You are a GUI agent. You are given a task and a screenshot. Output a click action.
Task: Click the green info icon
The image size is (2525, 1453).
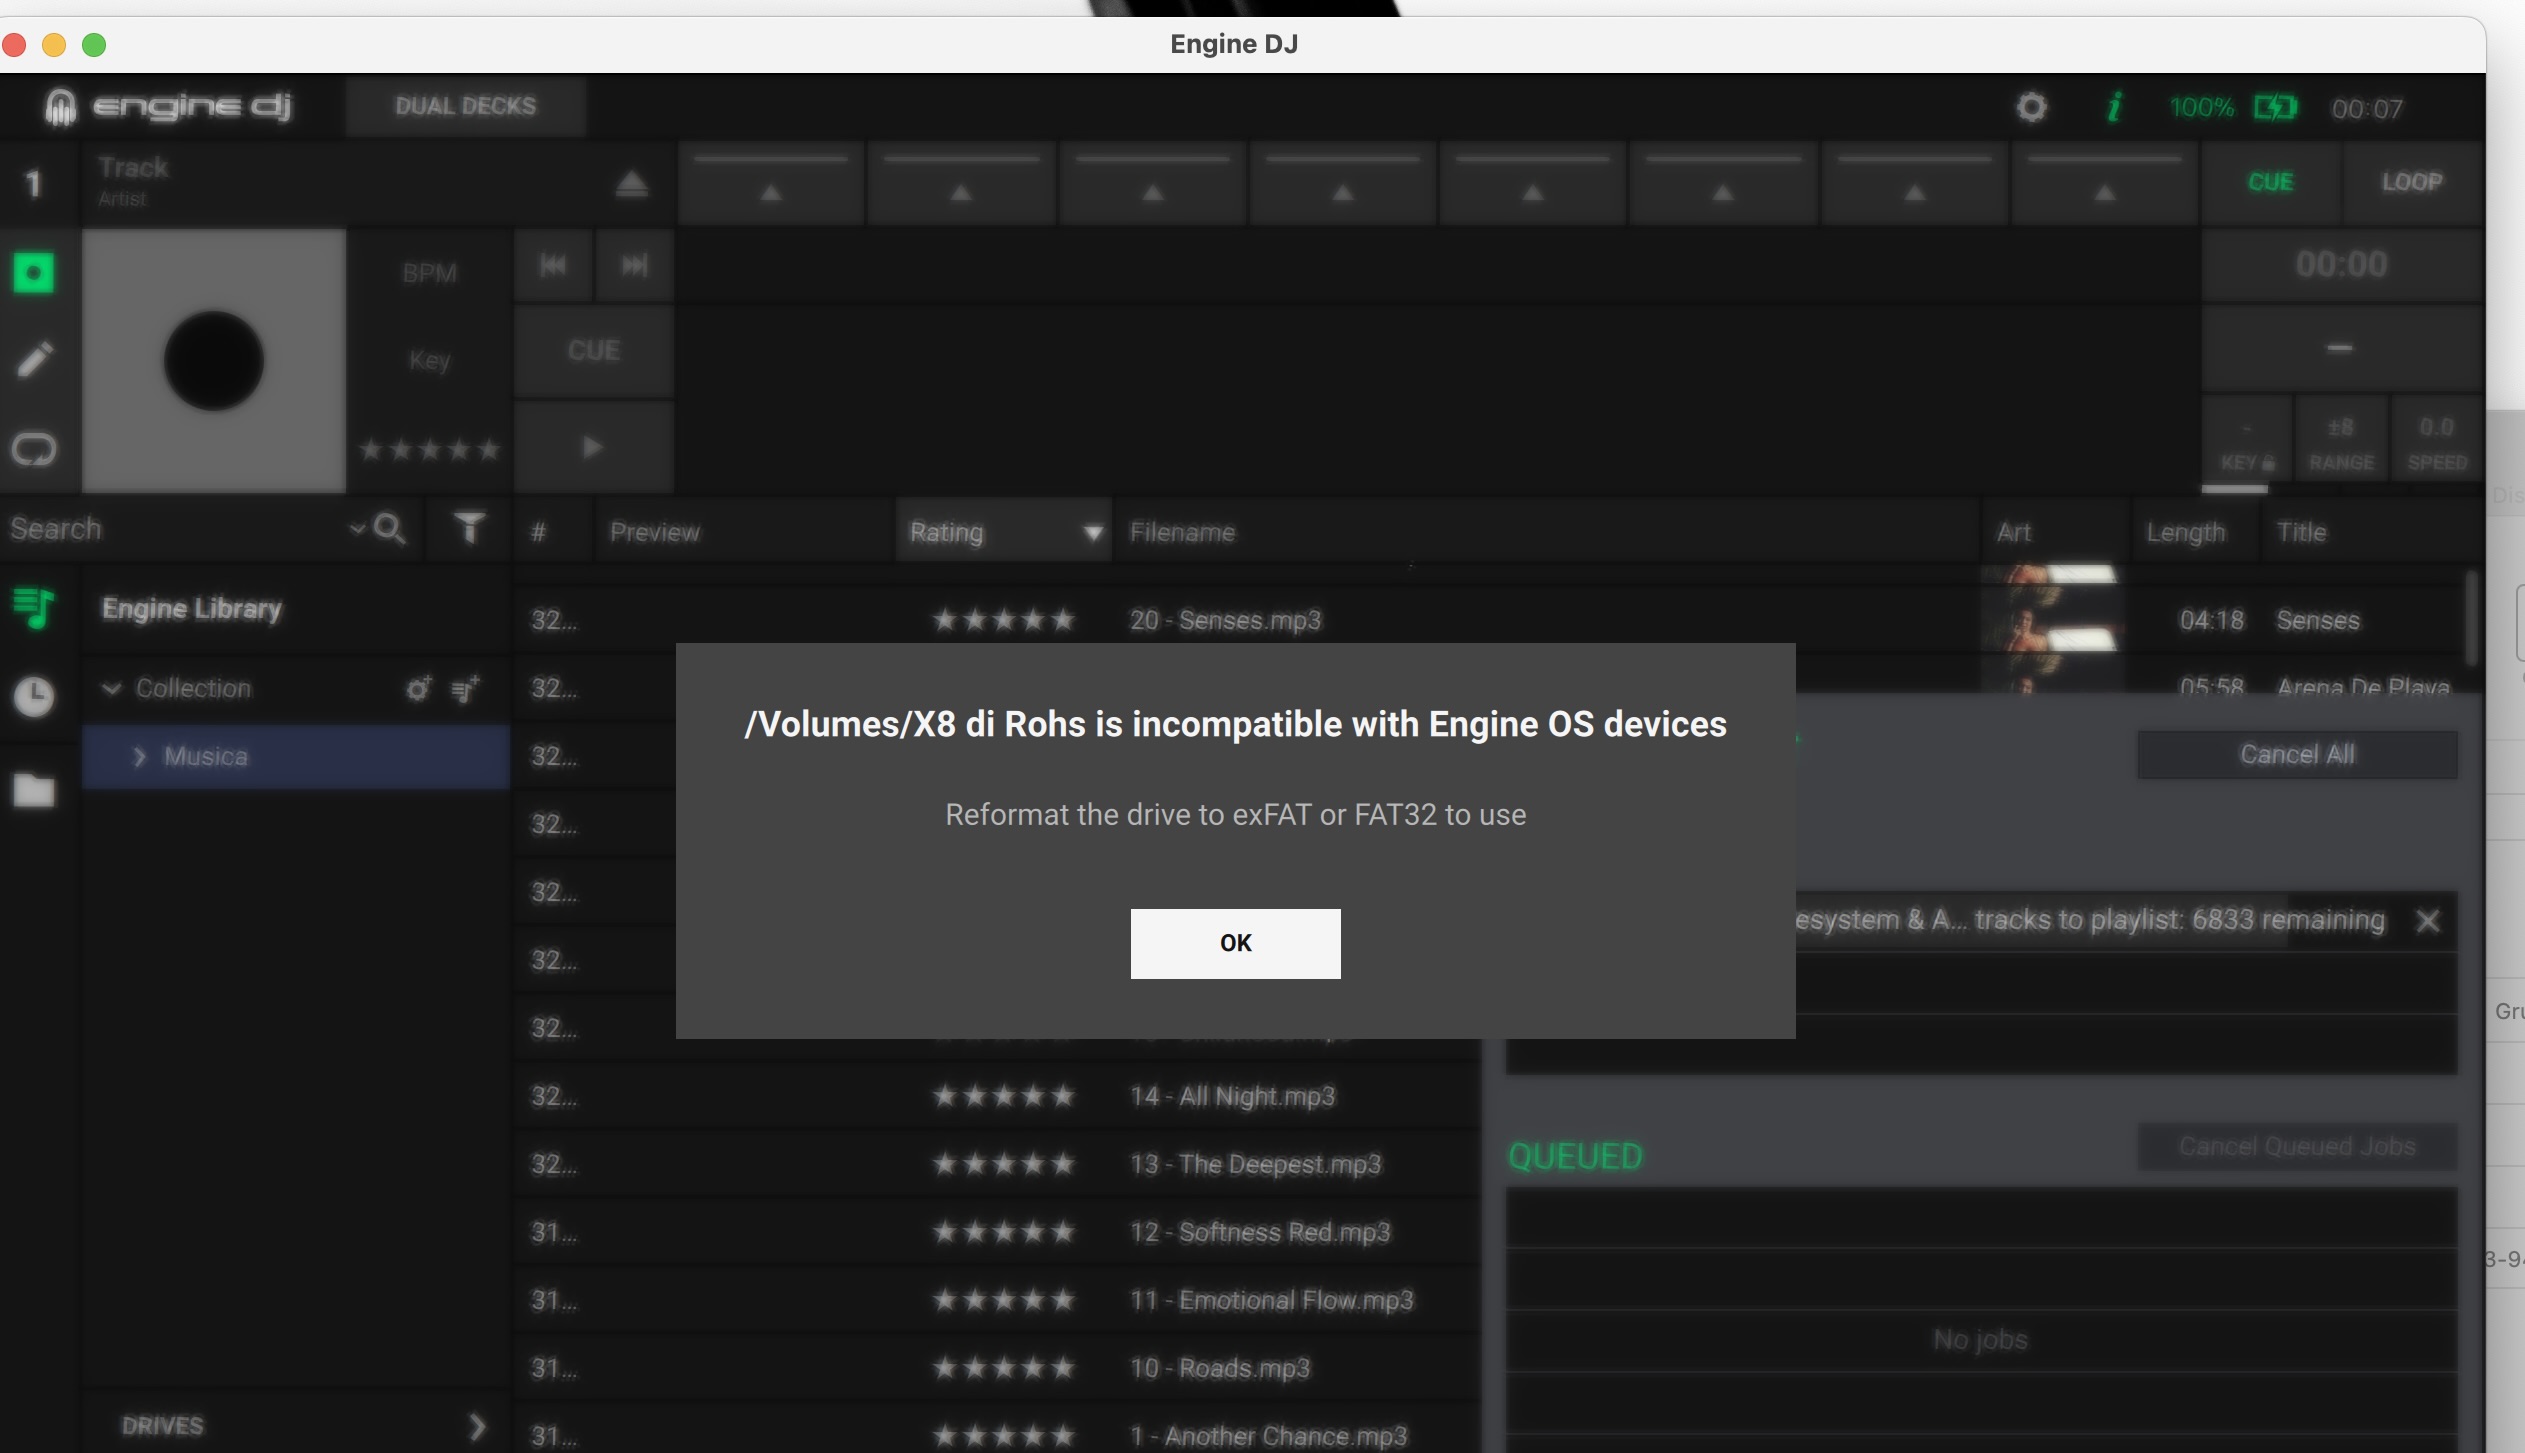pos(2114,107)
